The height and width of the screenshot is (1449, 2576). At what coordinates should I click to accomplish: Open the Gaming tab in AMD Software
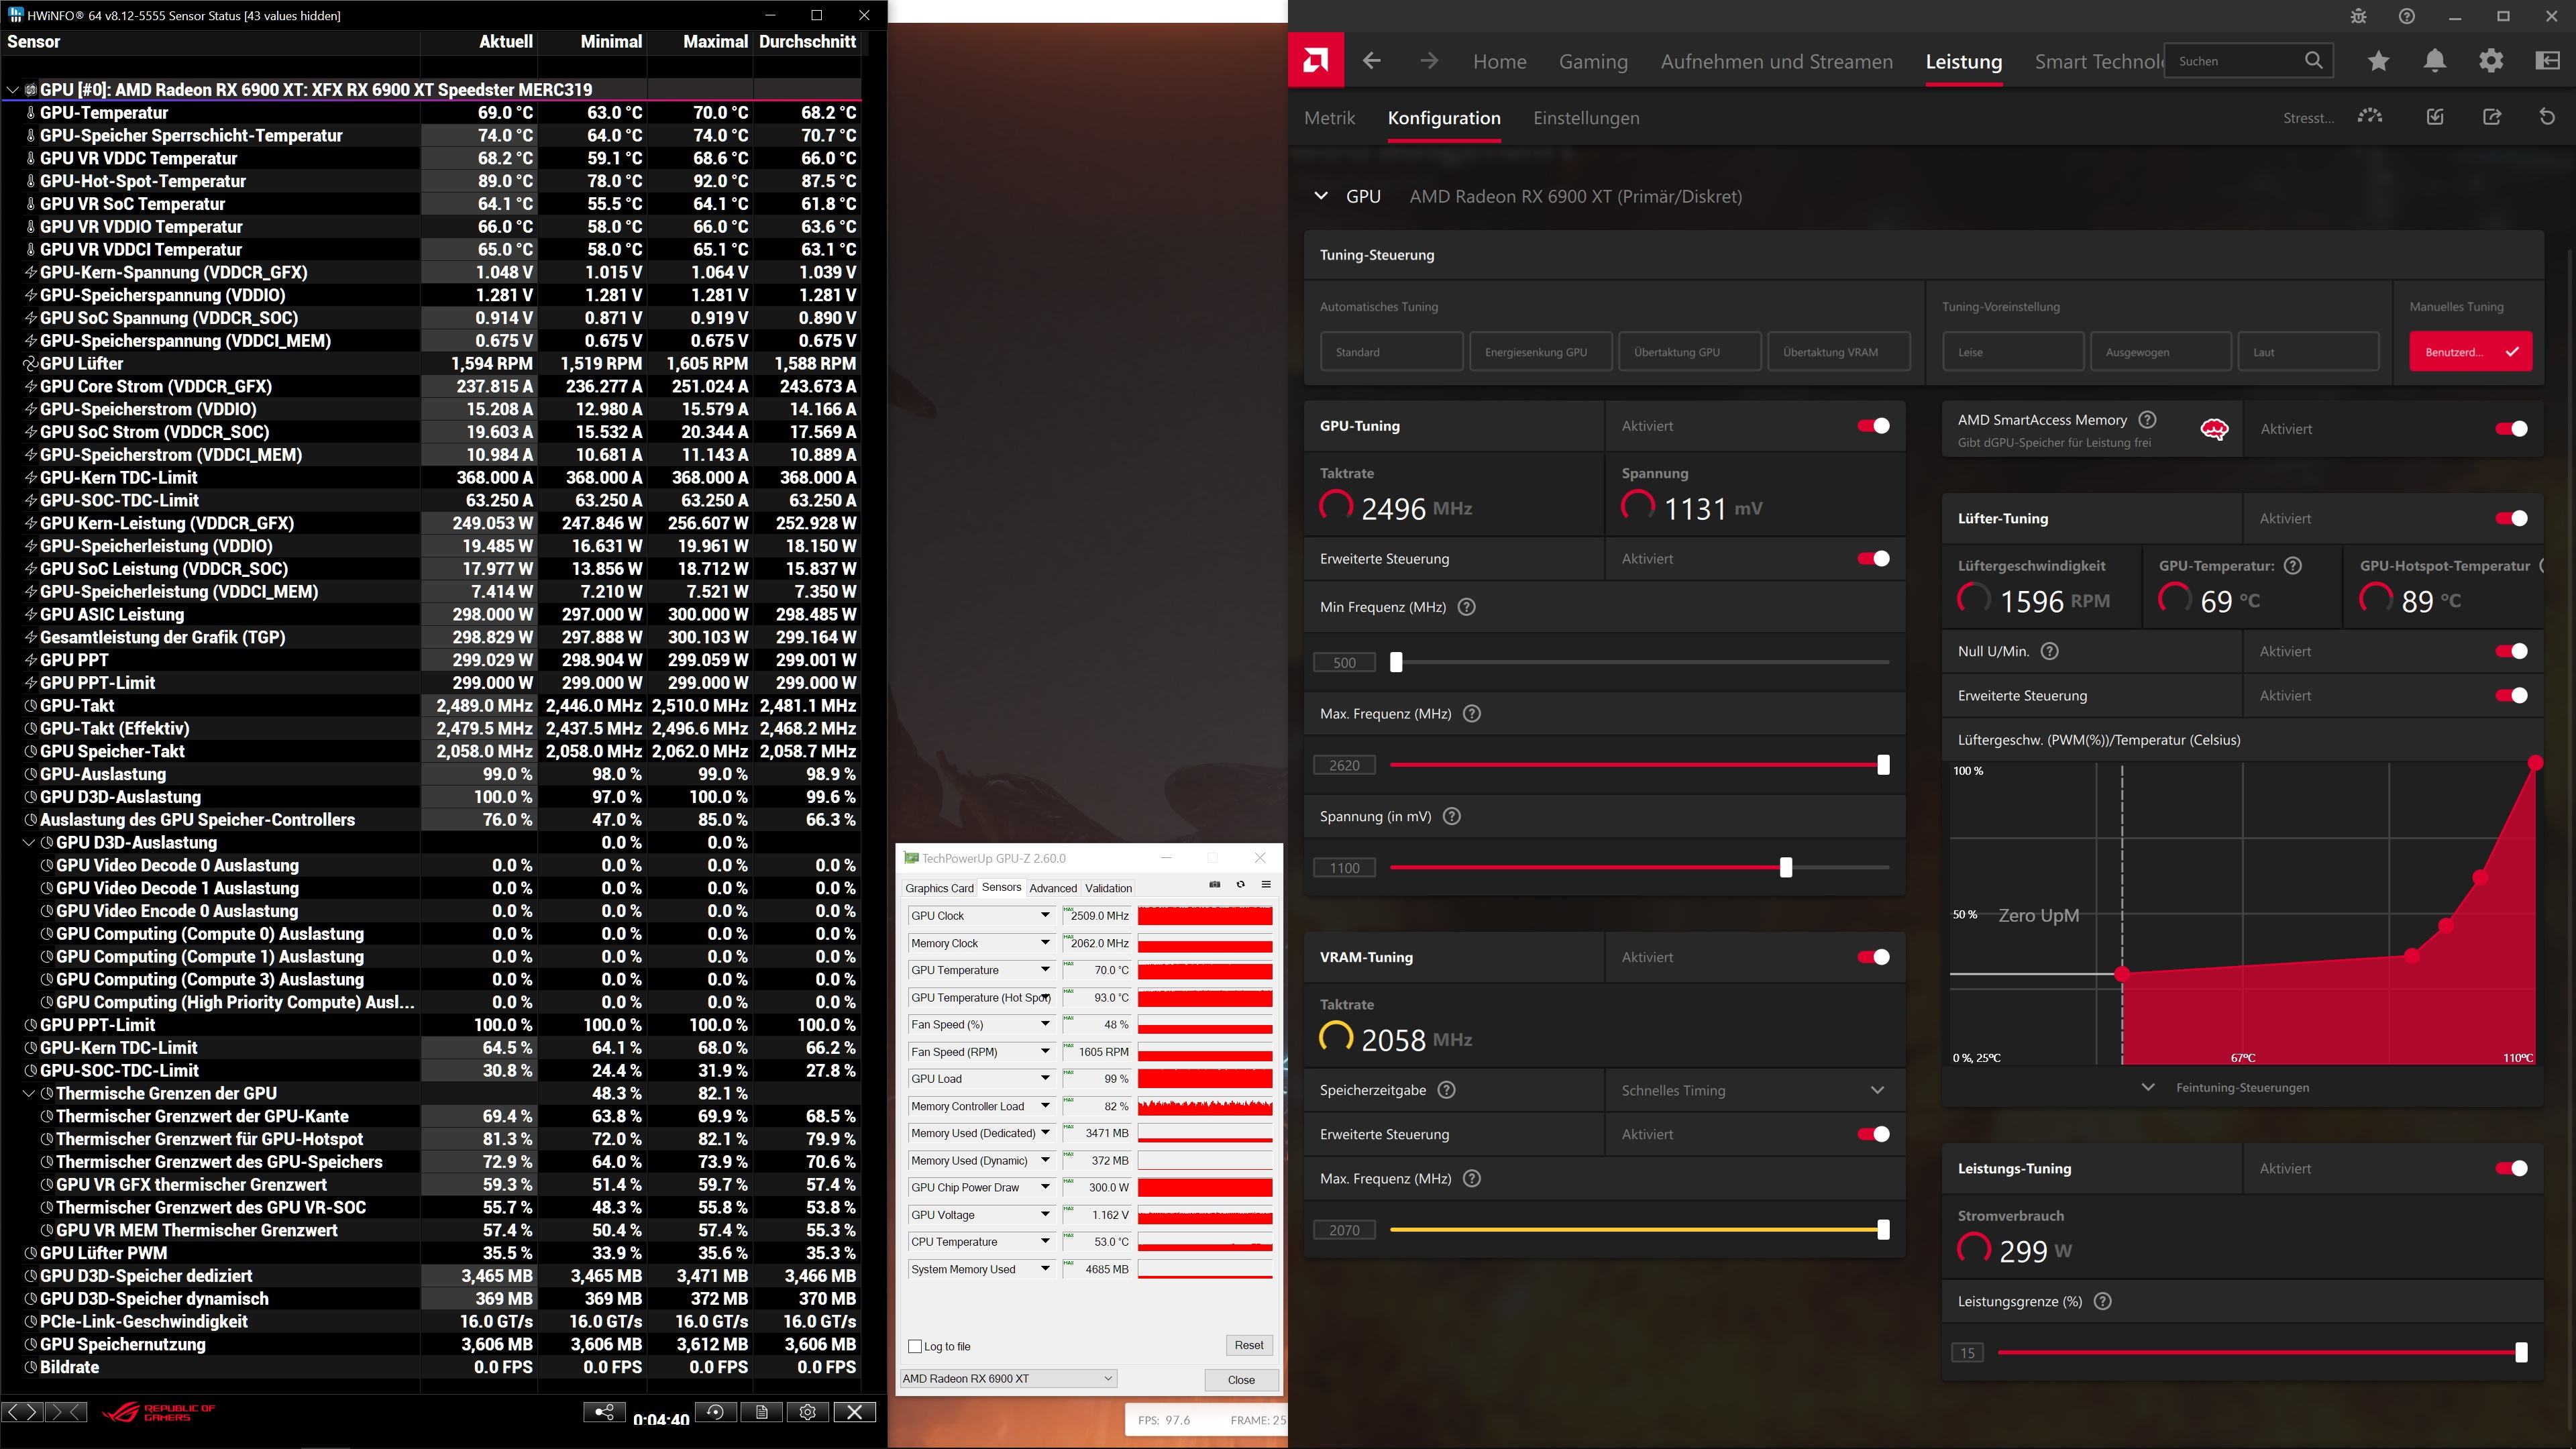[1593, 62]
